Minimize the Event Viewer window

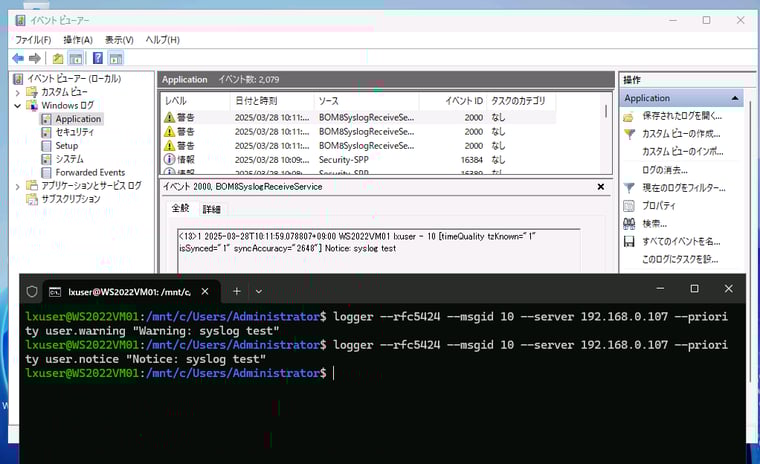[673, 20]
